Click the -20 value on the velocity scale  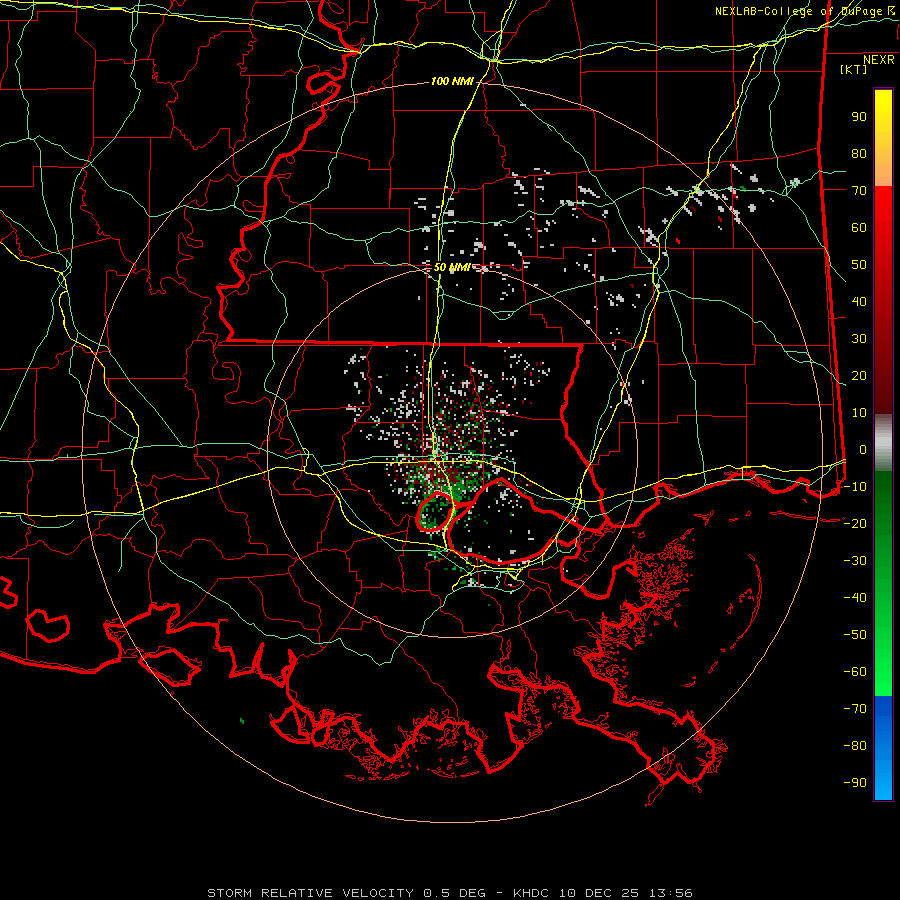[x=855, y=523]
